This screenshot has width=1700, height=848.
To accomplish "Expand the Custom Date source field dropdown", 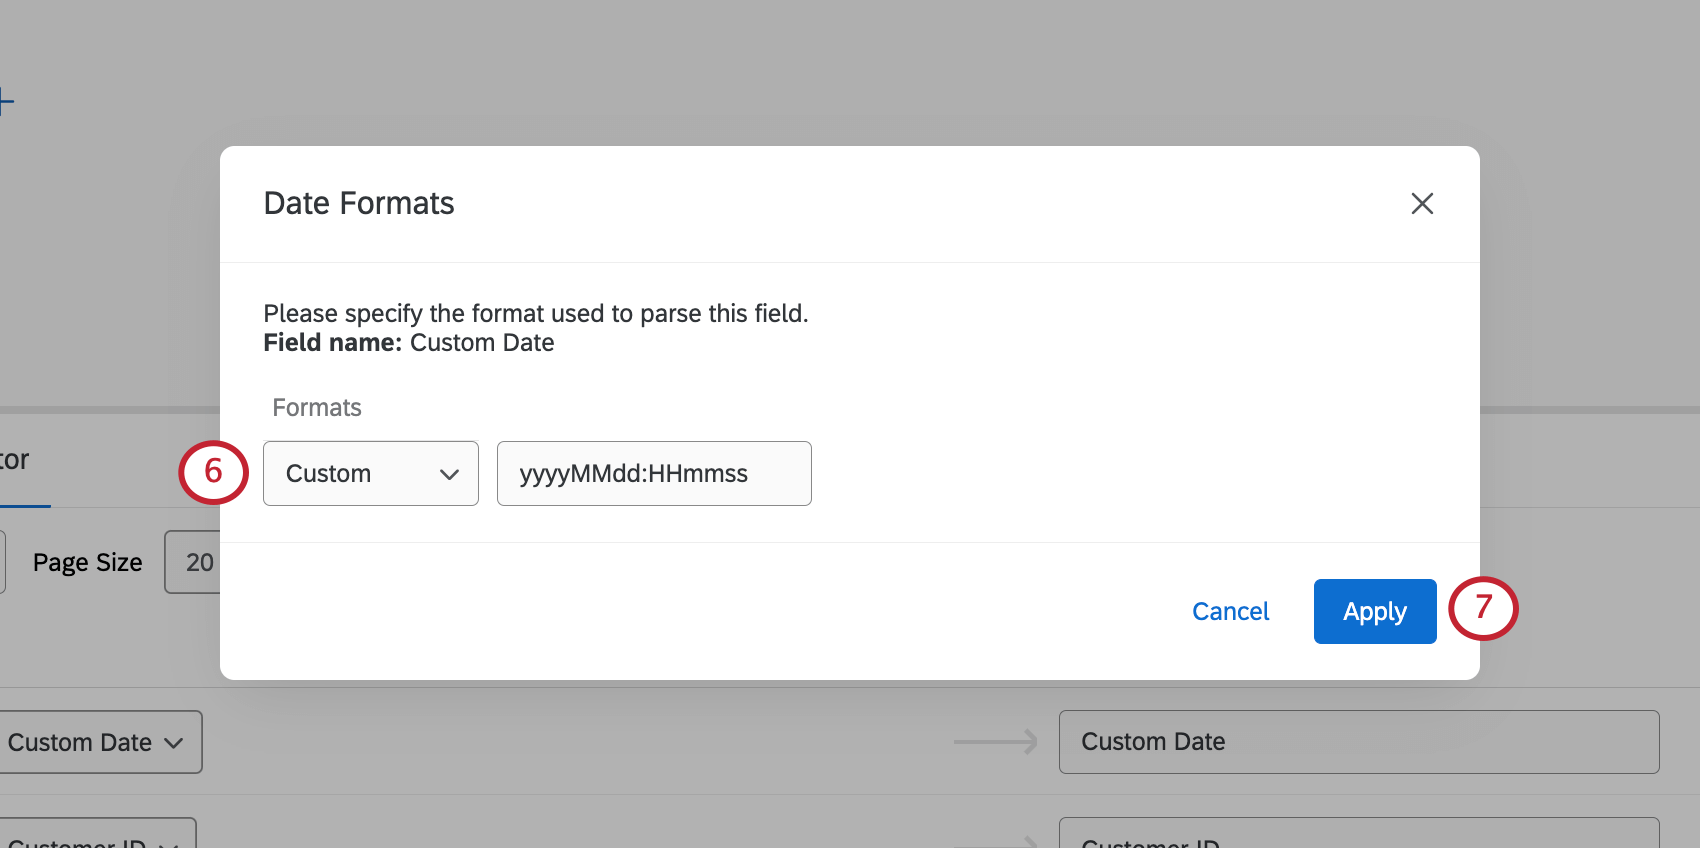I will tap(98, 742).
